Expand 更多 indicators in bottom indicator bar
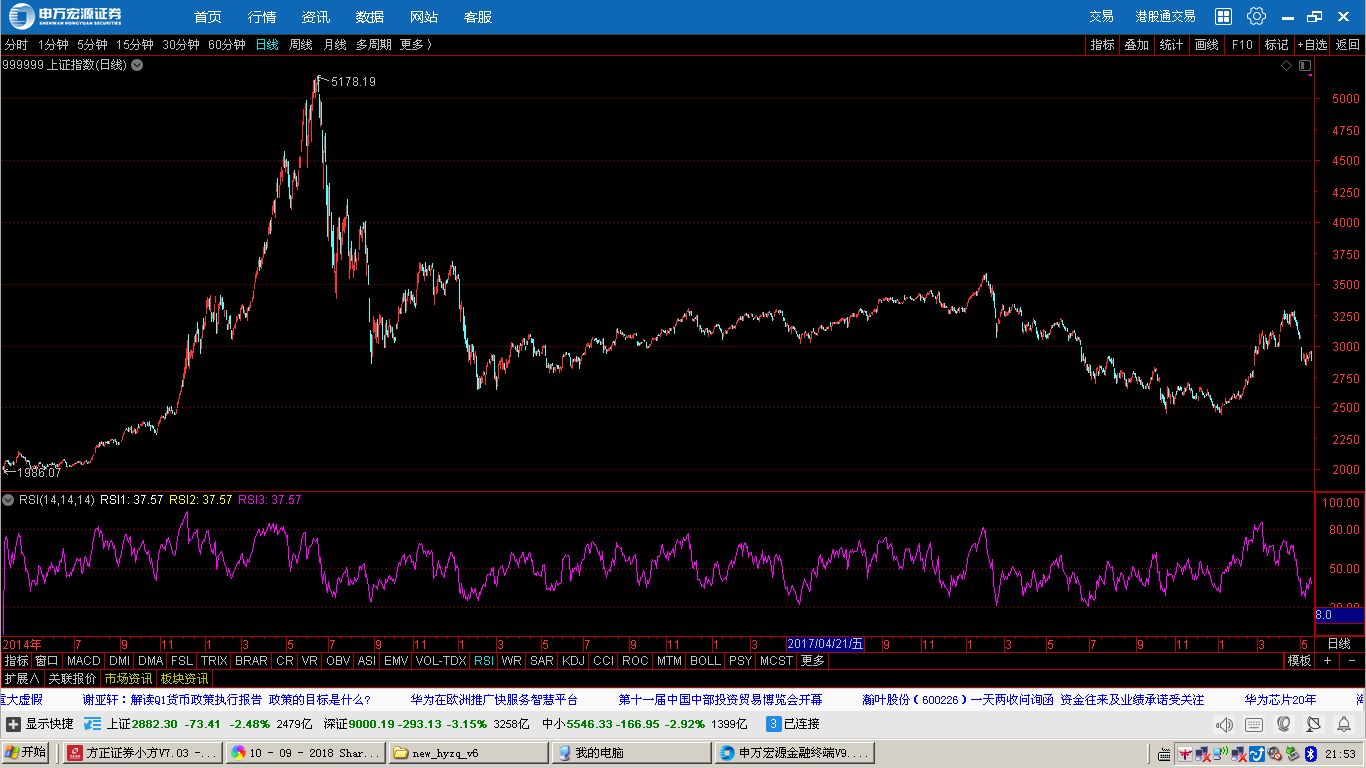 [813, 661]
